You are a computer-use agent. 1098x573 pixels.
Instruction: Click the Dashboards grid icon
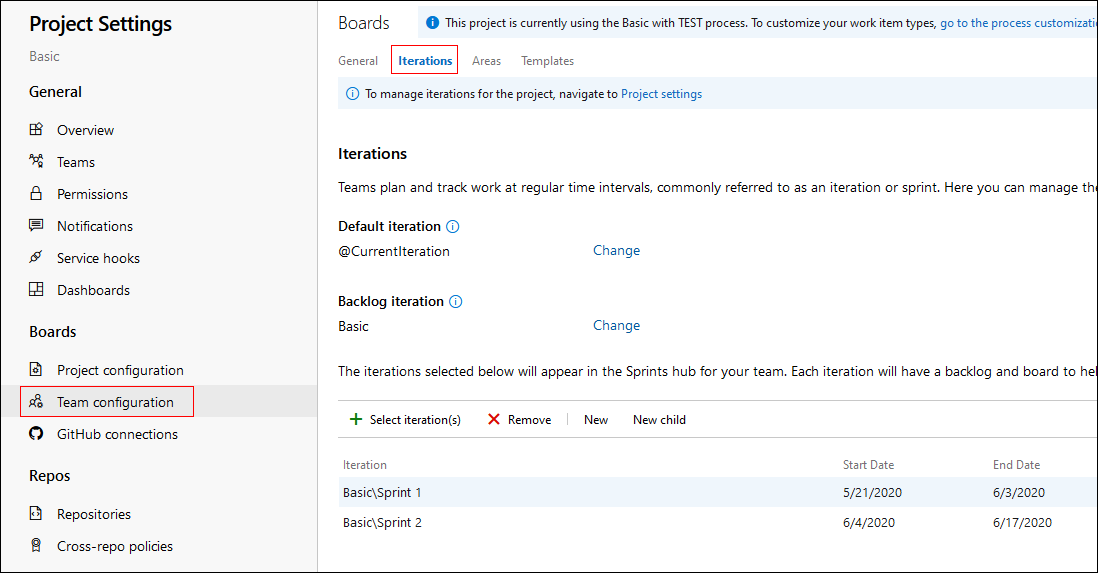click(36, 289)
